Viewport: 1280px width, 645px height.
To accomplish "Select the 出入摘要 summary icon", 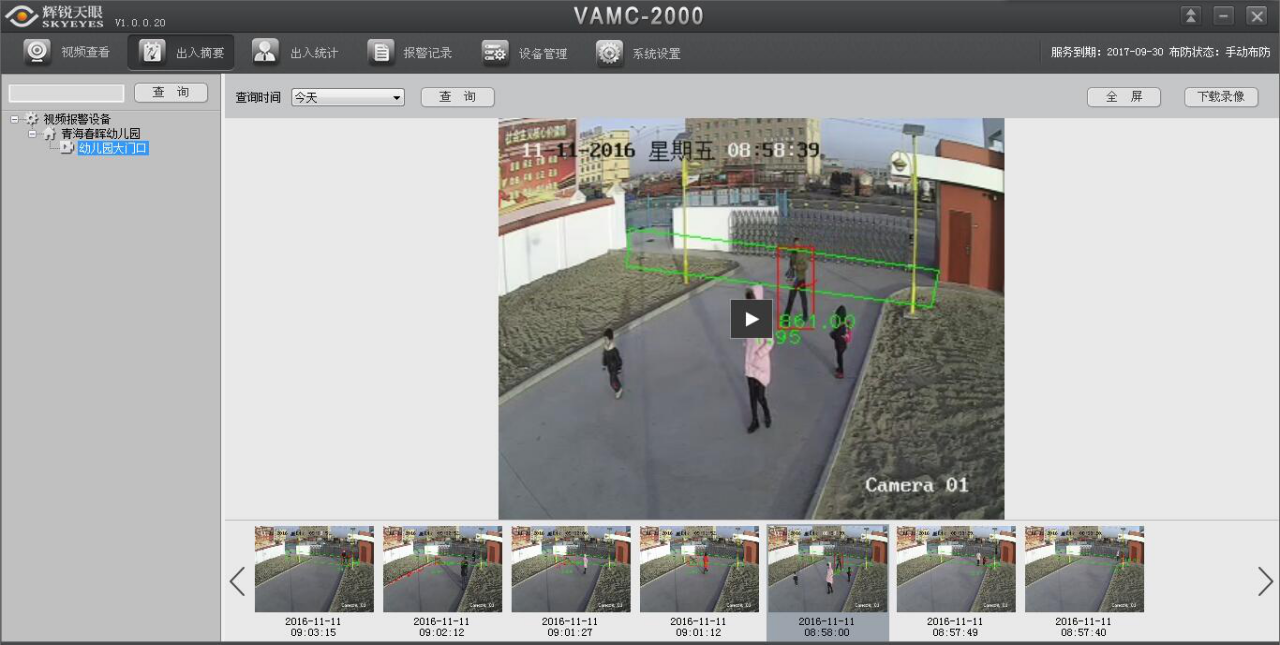I will click(x=152, y=52).
